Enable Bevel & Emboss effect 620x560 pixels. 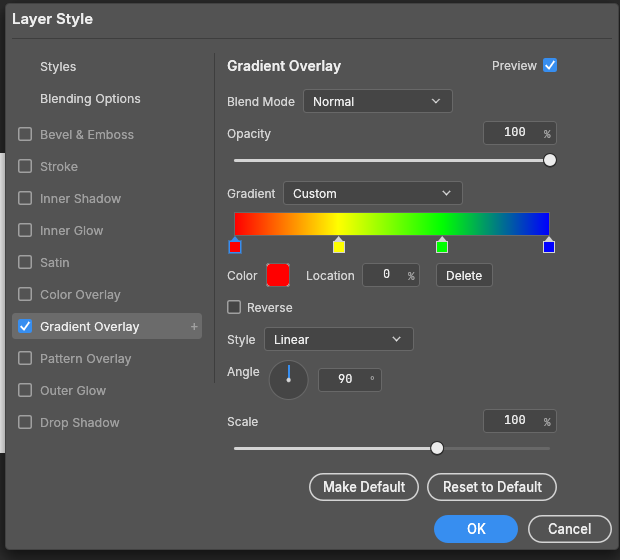click(25, 134)
